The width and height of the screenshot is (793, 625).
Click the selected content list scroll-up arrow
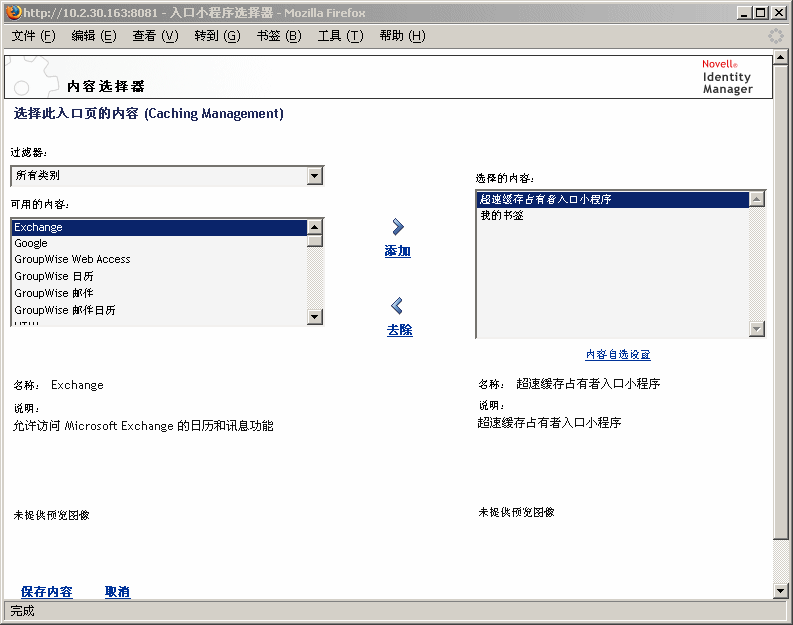(x=757, y=199)
